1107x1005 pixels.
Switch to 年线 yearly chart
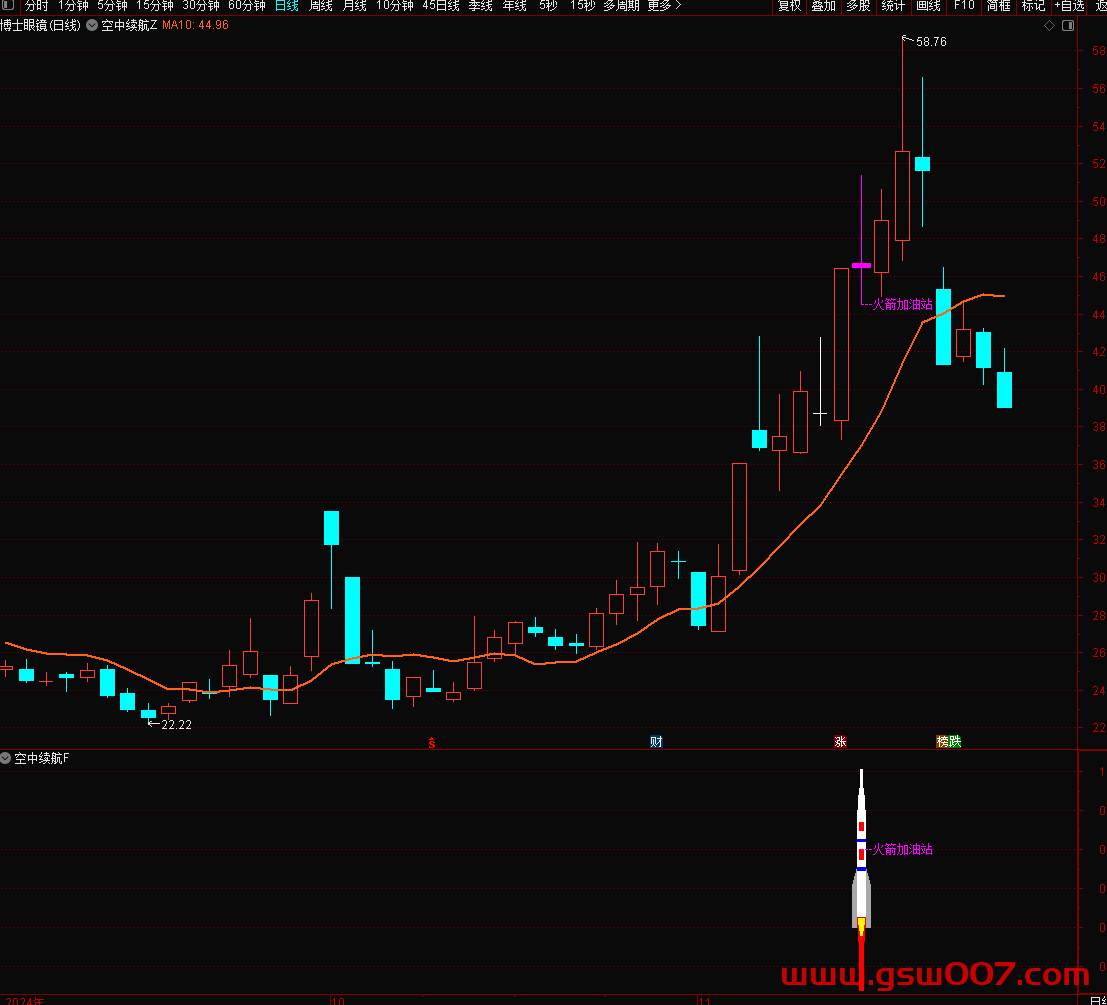pyautogui.click(x=514, y=6)
